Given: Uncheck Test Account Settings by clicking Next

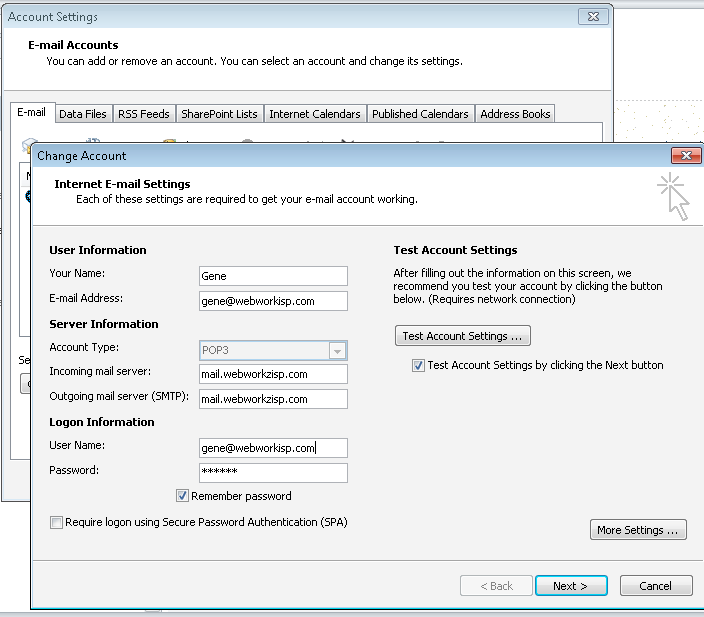Looking at the screenshot, I should (418, 366).
